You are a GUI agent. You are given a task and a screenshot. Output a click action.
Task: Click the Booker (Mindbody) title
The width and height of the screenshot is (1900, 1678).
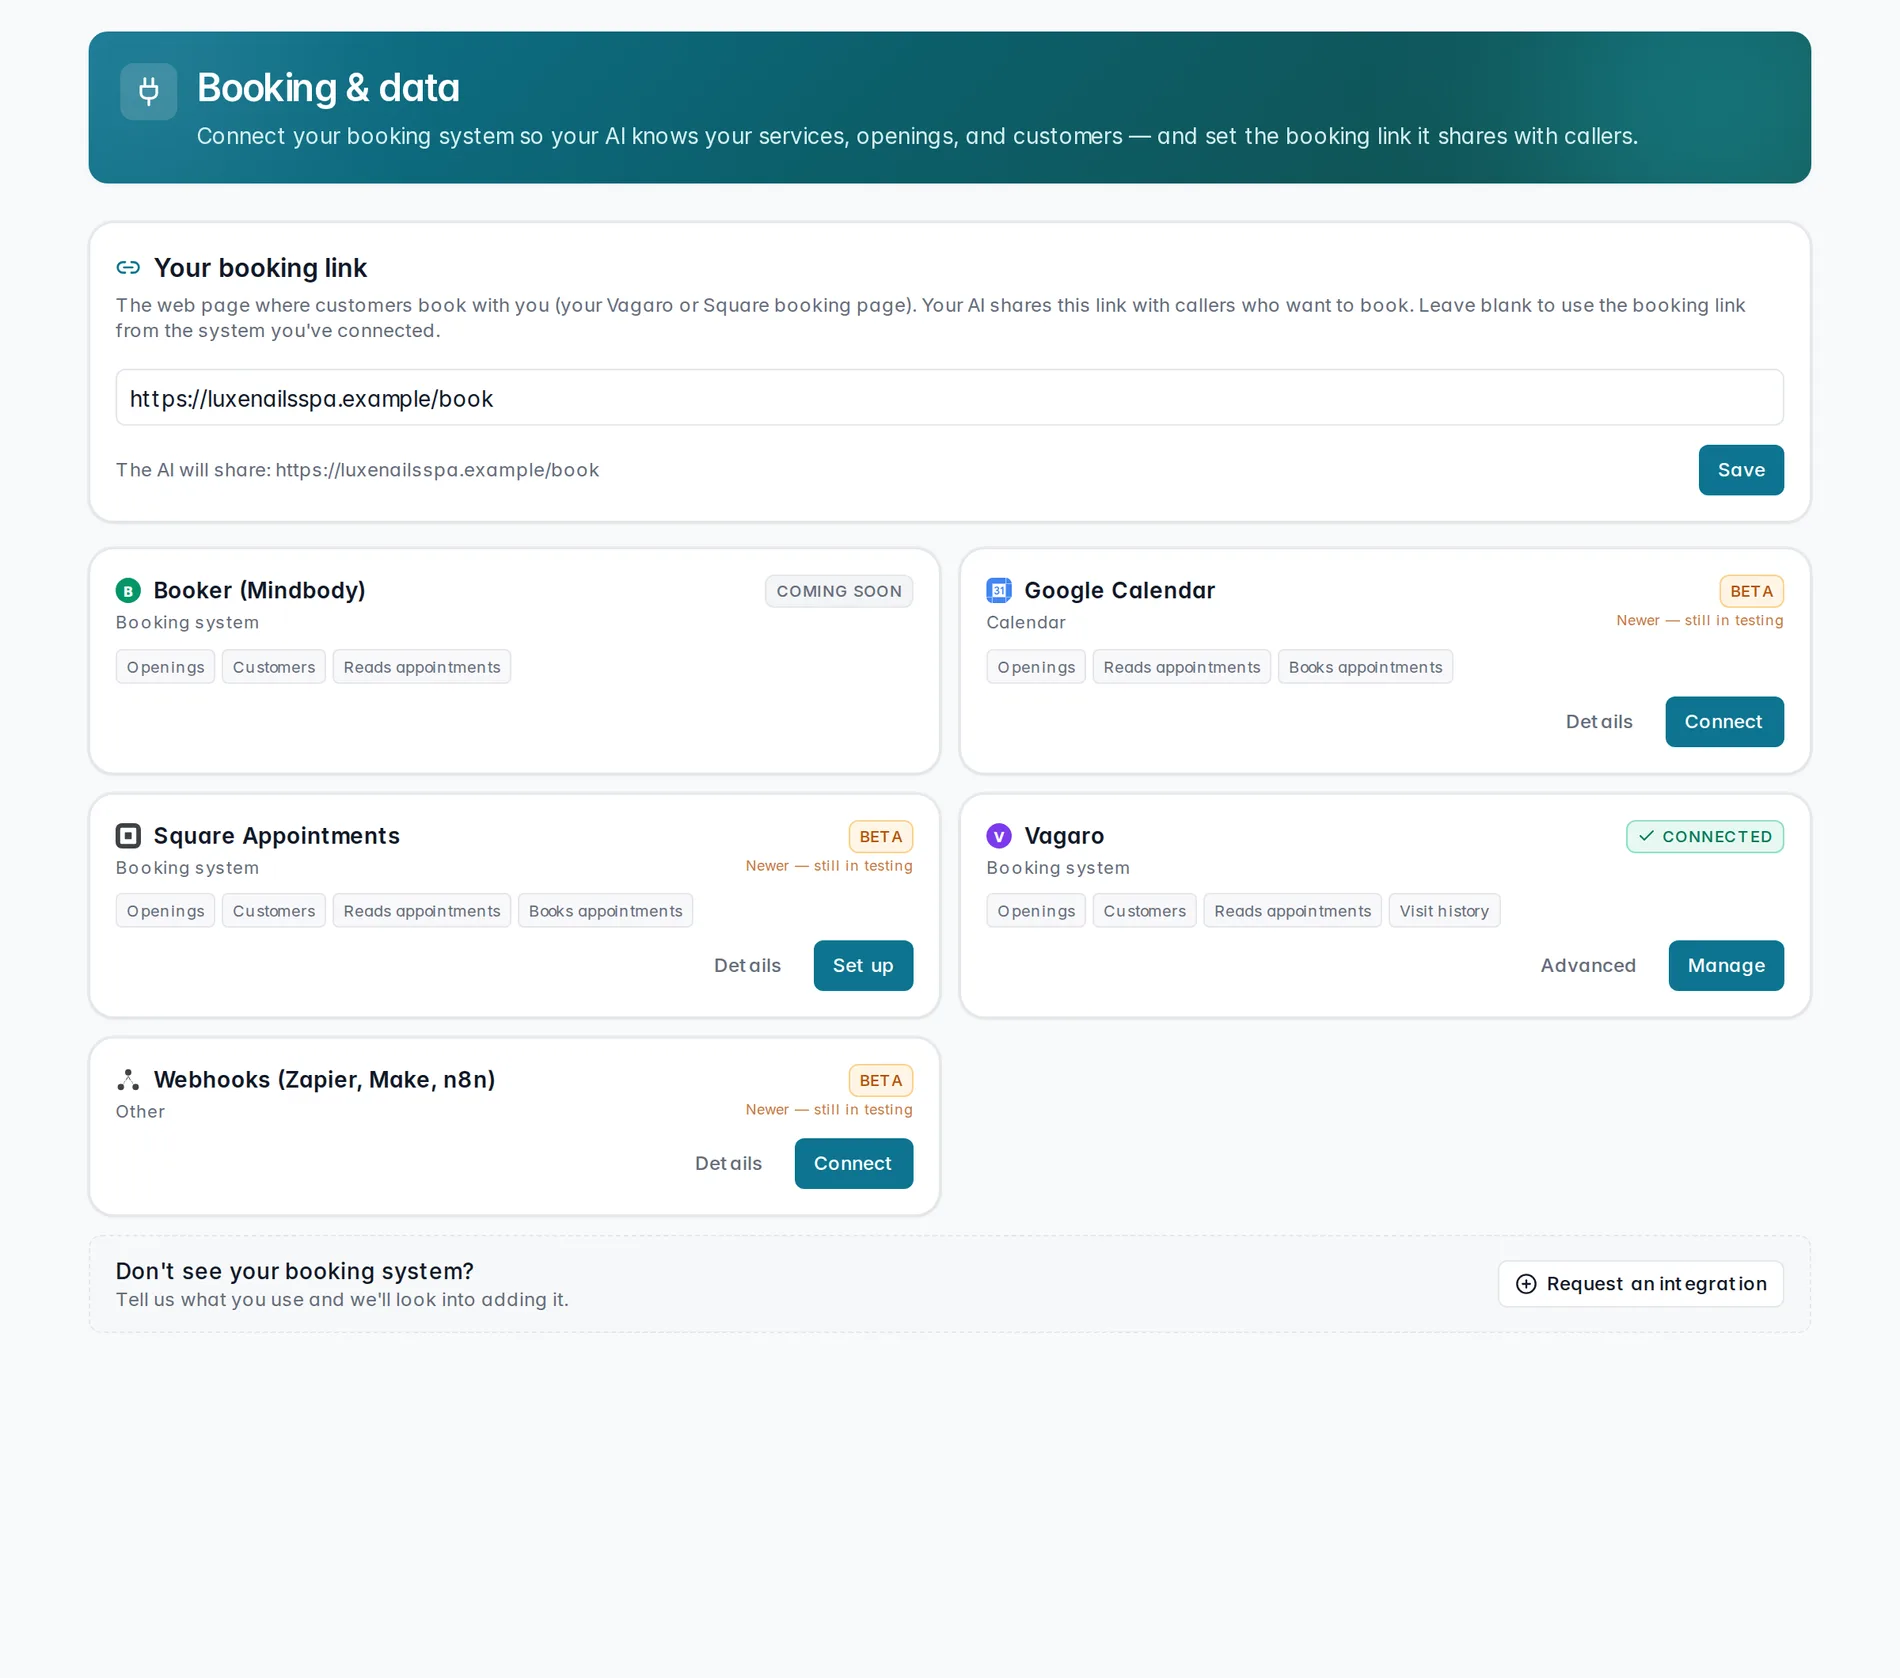pos(259,591)
